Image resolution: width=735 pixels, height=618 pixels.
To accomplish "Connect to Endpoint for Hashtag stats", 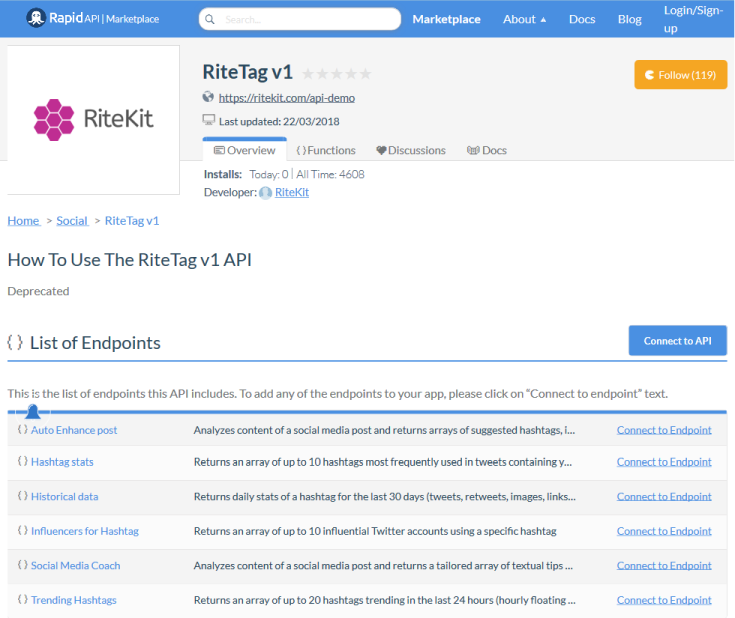I will (x=664, y=462).
